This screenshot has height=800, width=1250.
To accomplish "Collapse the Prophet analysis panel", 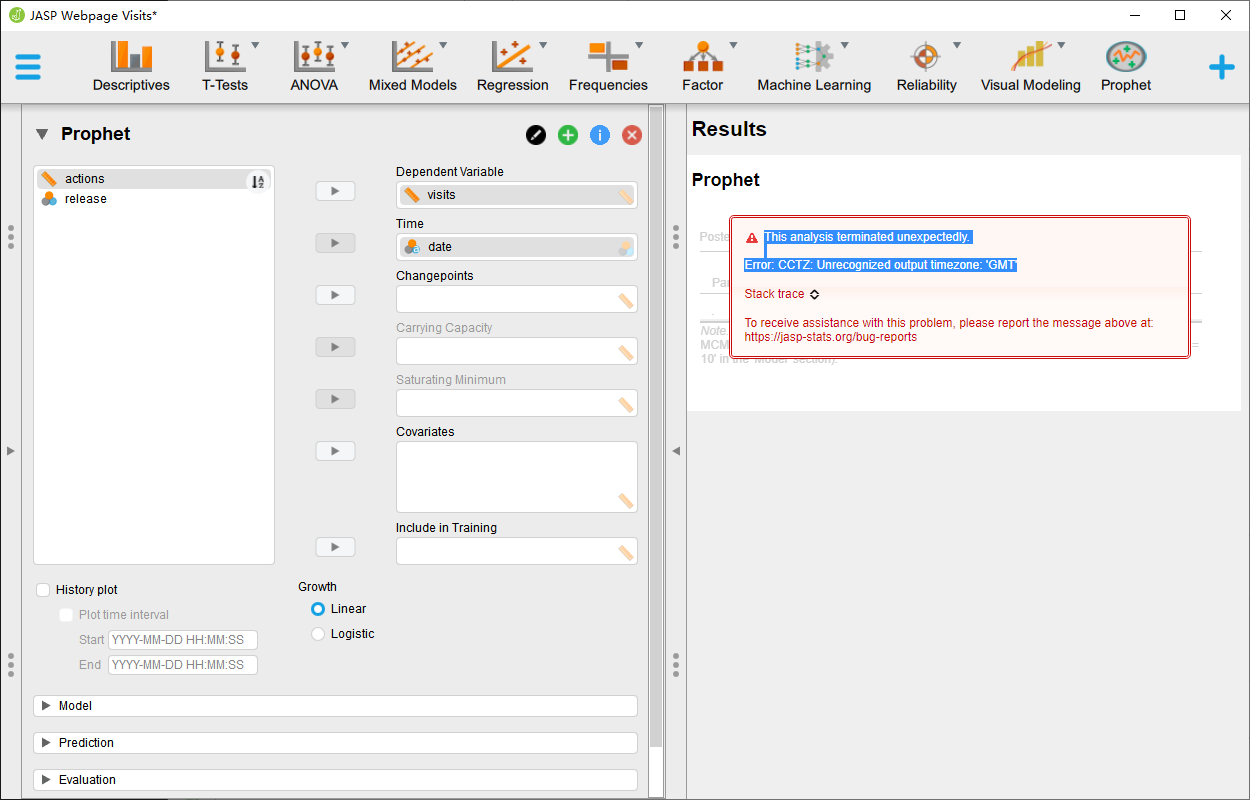I will coord(41,133).
